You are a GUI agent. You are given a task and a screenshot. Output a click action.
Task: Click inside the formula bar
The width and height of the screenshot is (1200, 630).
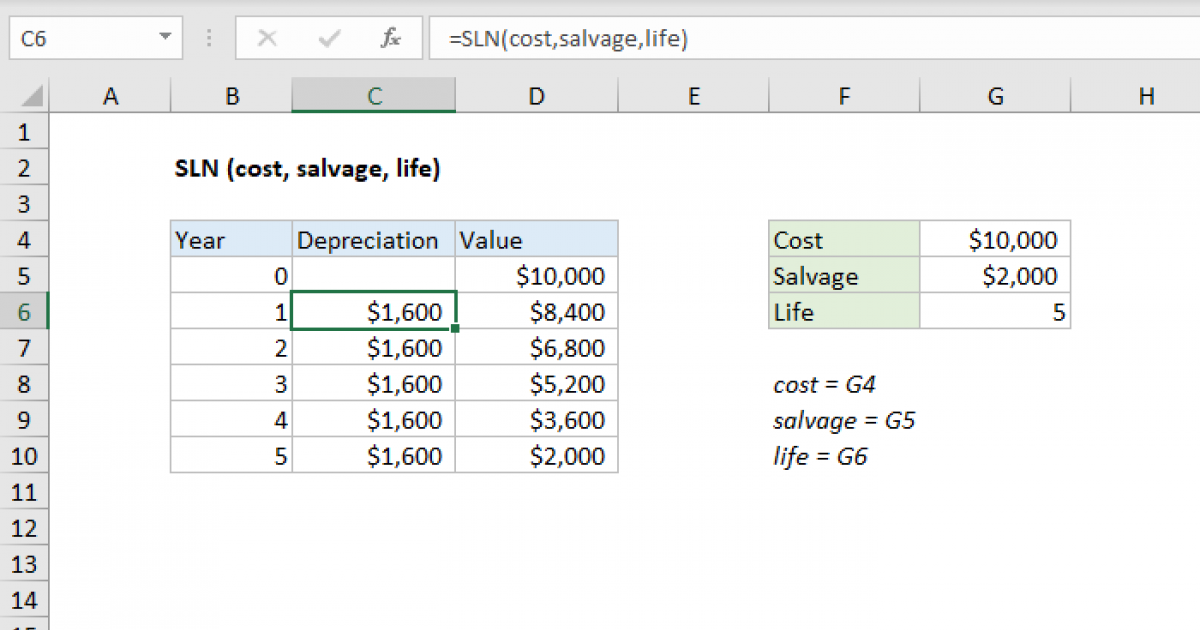click(x=600, y=38)
